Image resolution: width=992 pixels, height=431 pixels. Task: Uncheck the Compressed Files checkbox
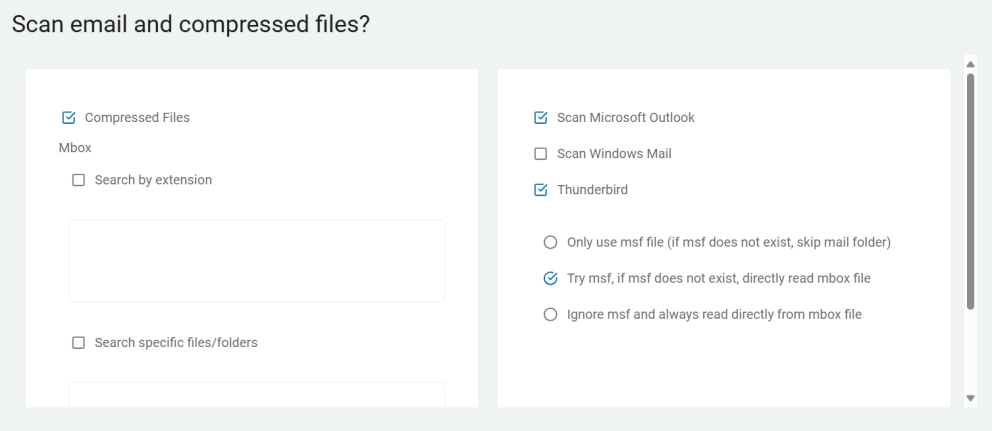(69, 118)
